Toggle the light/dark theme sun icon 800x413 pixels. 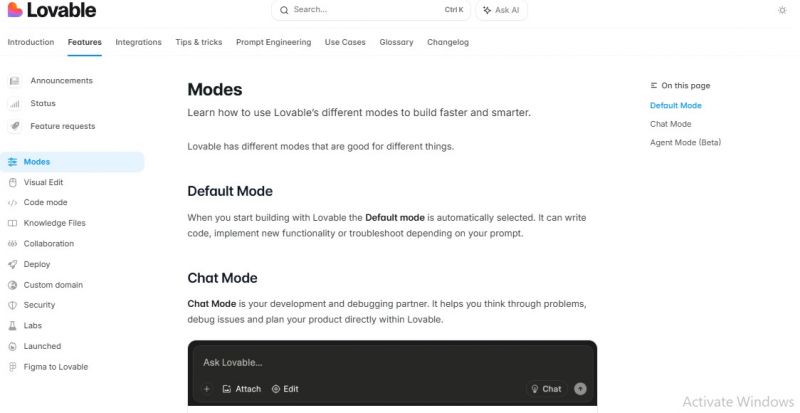click(782, 10)
